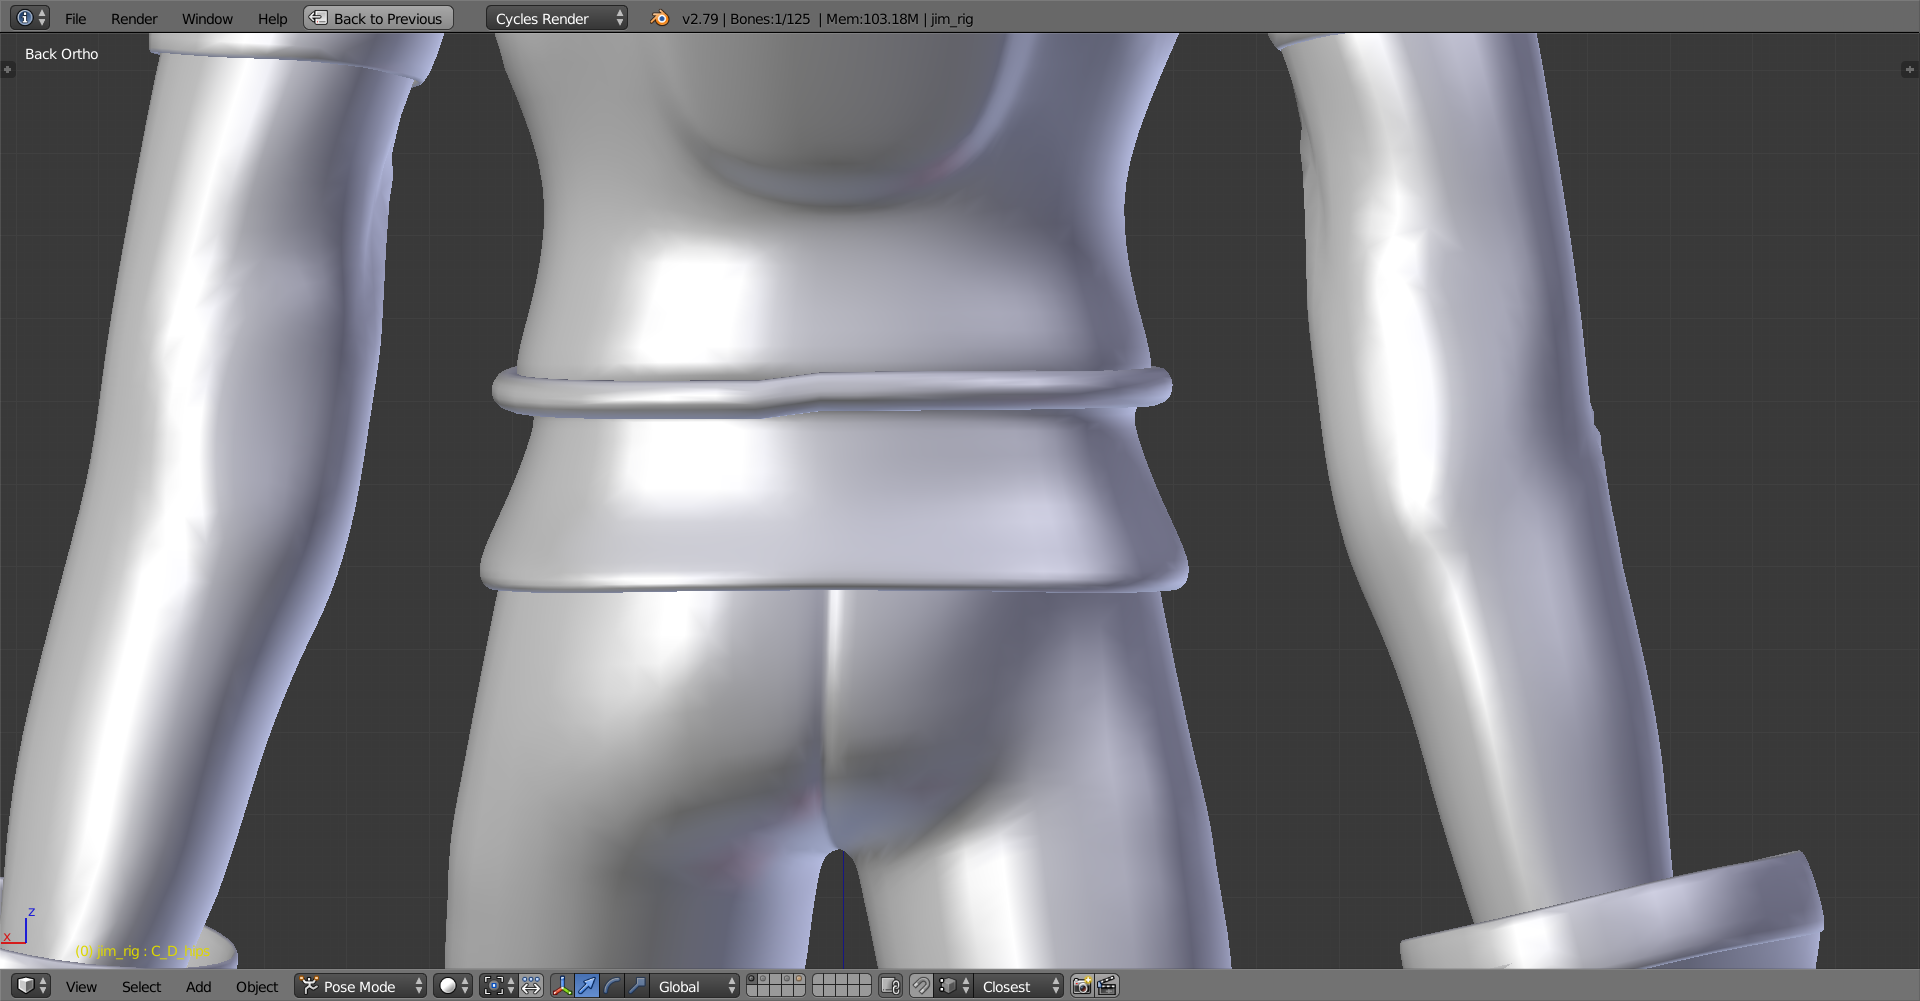Open the Render menu
This screenshot has height=1001, width=1920.
[x=134, y=19]
